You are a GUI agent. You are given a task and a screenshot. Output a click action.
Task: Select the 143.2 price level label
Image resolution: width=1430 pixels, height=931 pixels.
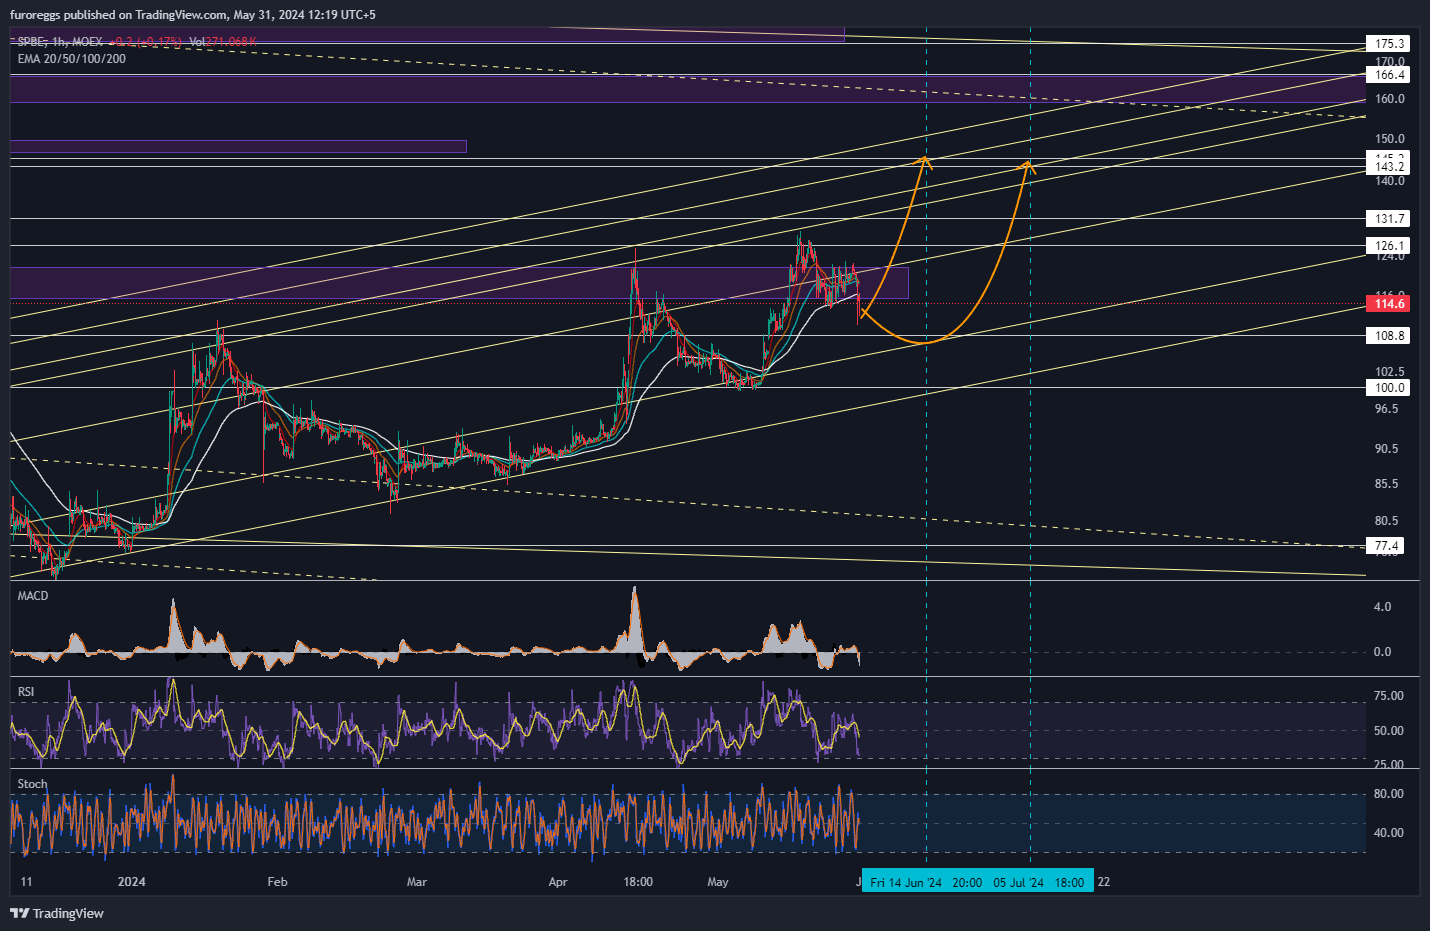pyautogui.click(x=1388, y=167)
